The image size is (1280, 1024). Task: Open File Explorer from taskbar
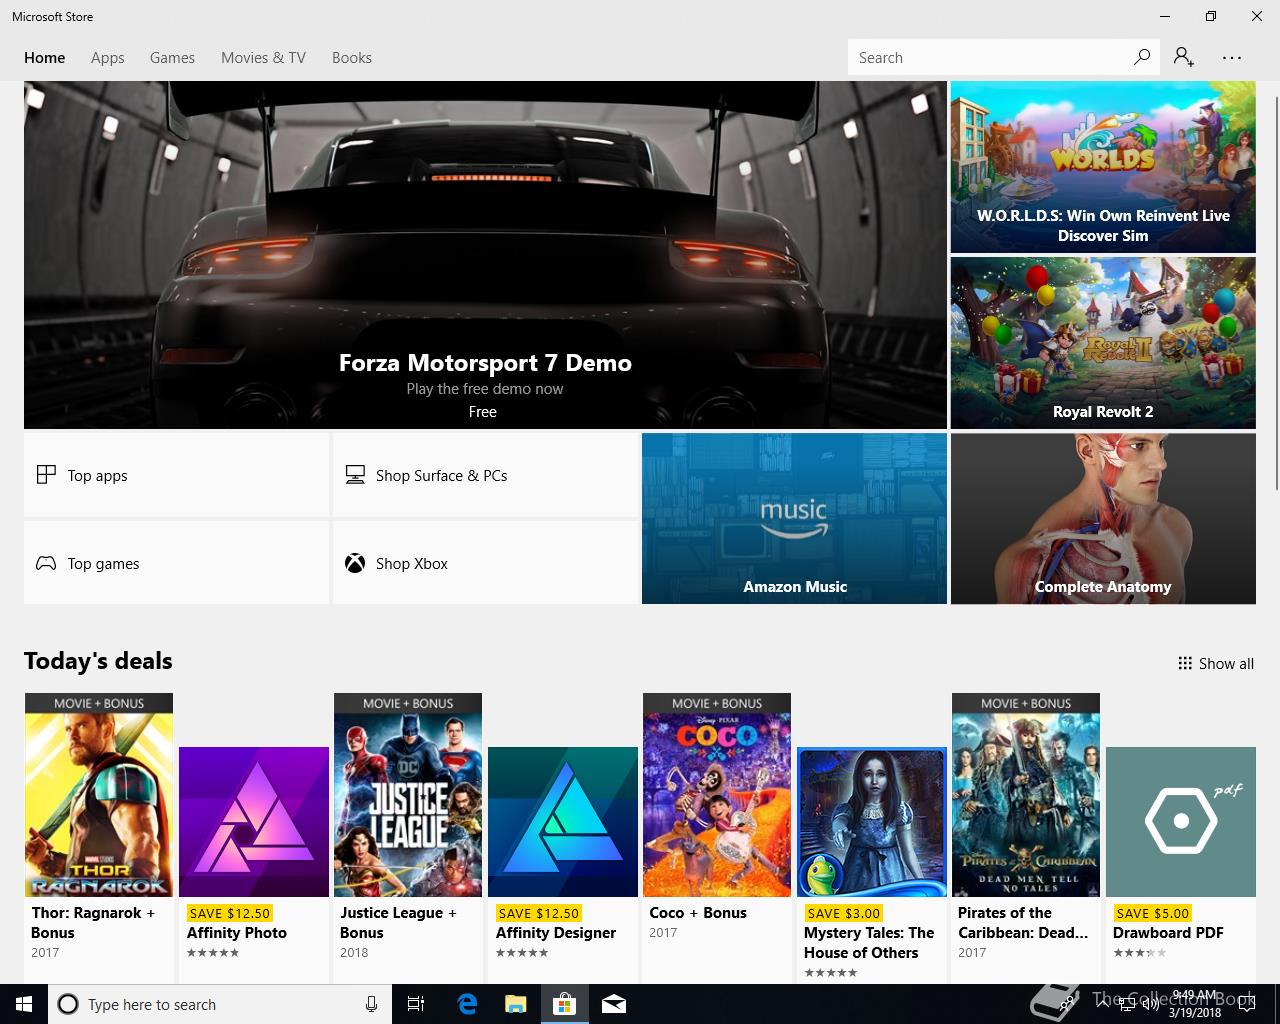click(x=515, y=1004)
